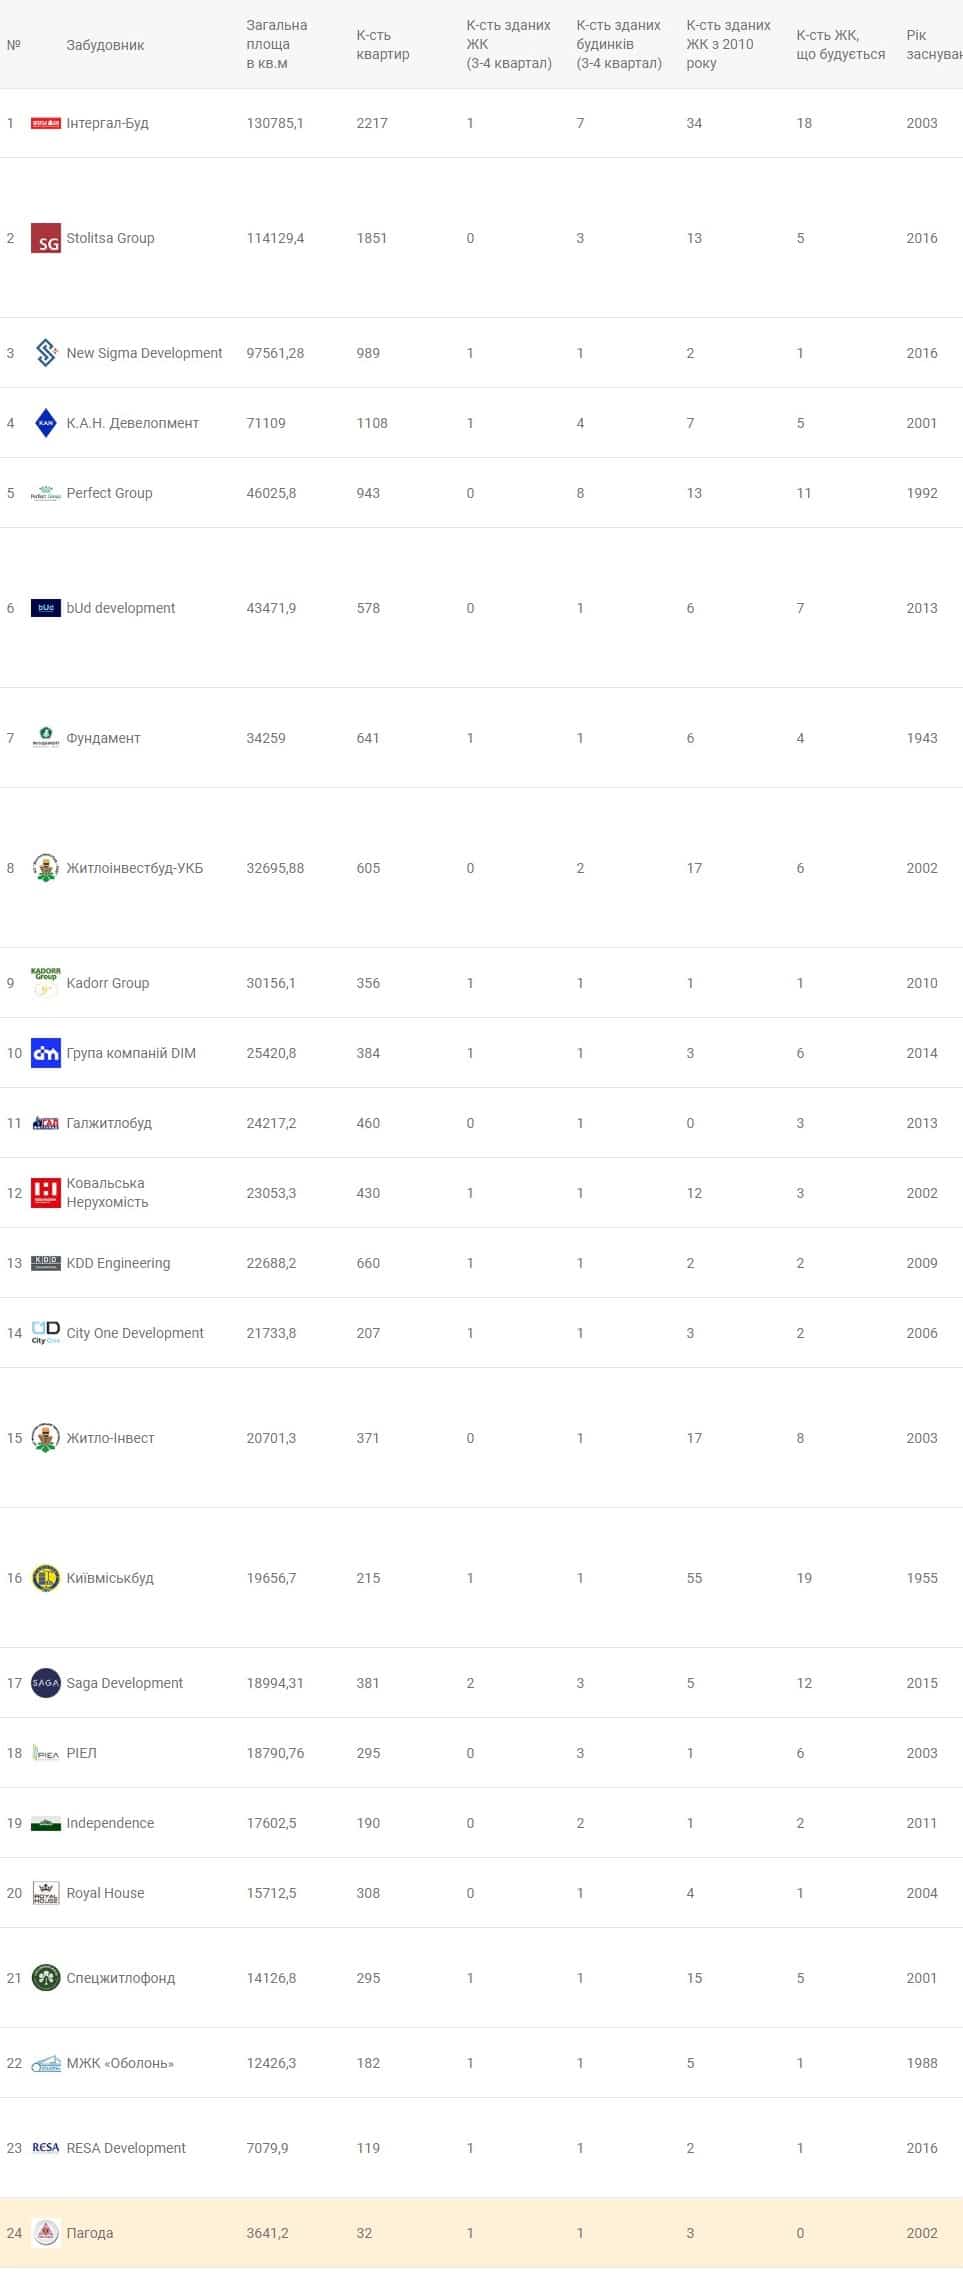Open РІЕЛ developer name

click(81, 1753)
